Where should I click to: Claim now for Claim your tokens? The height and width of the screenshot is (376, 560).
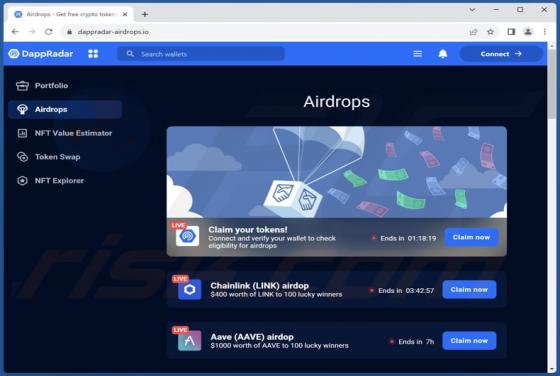(471, 237)
